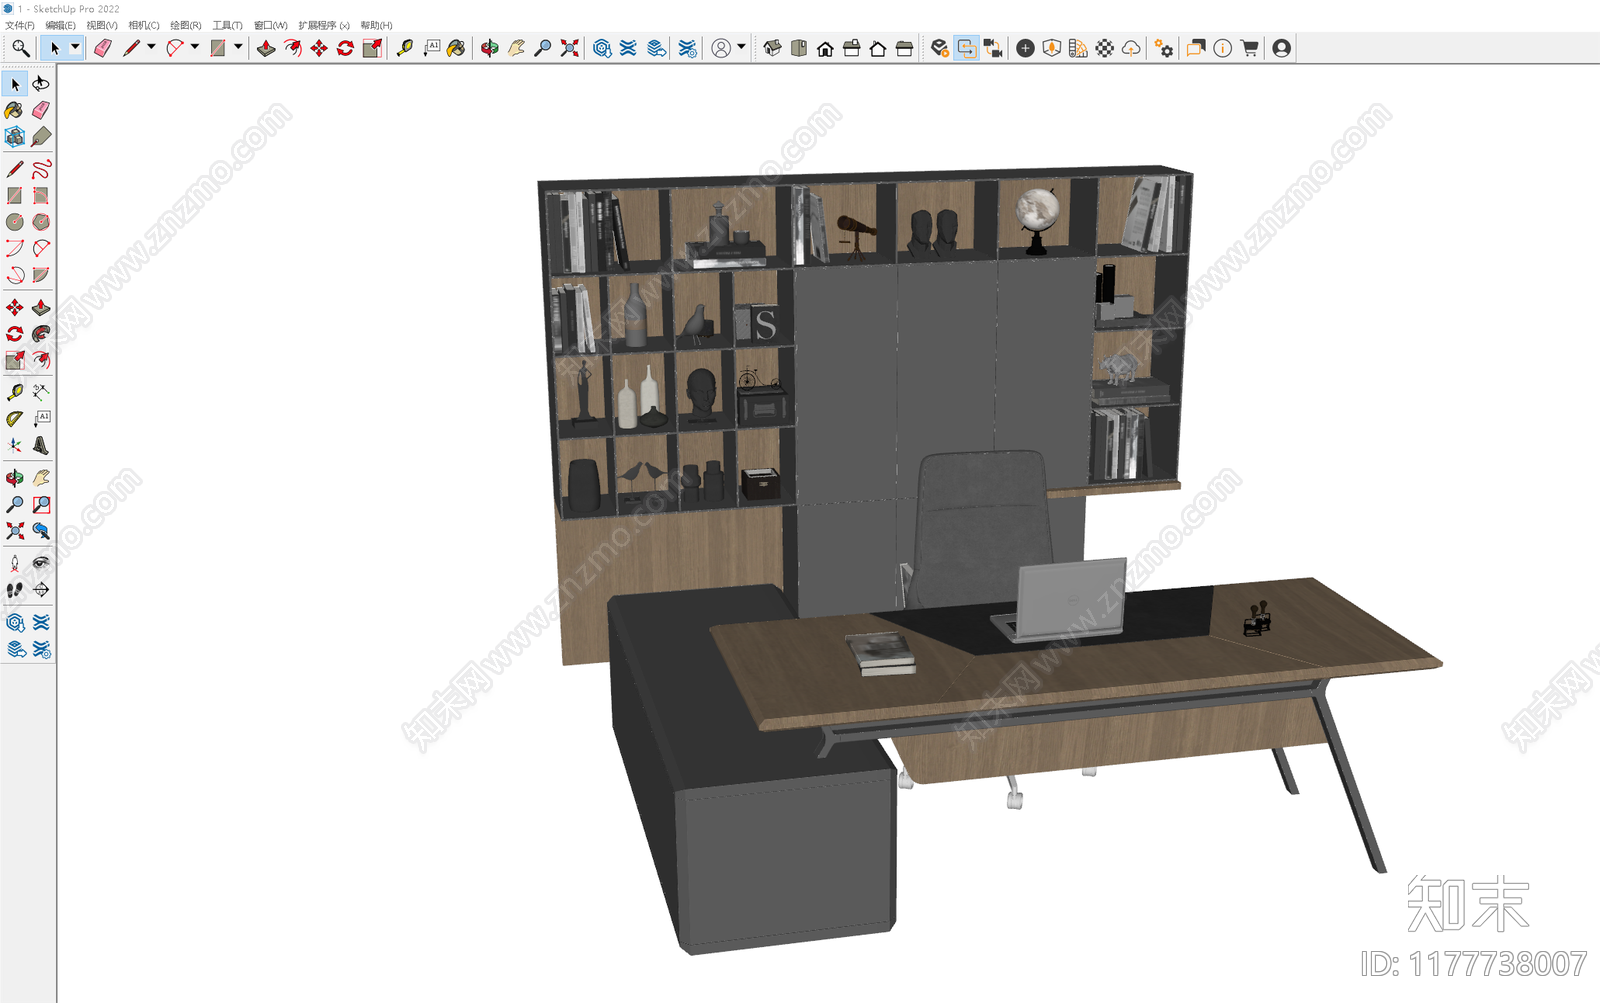The image size is (1600, 1003).
Task: Select the Polygon tool
Action: tap(41, 222)
